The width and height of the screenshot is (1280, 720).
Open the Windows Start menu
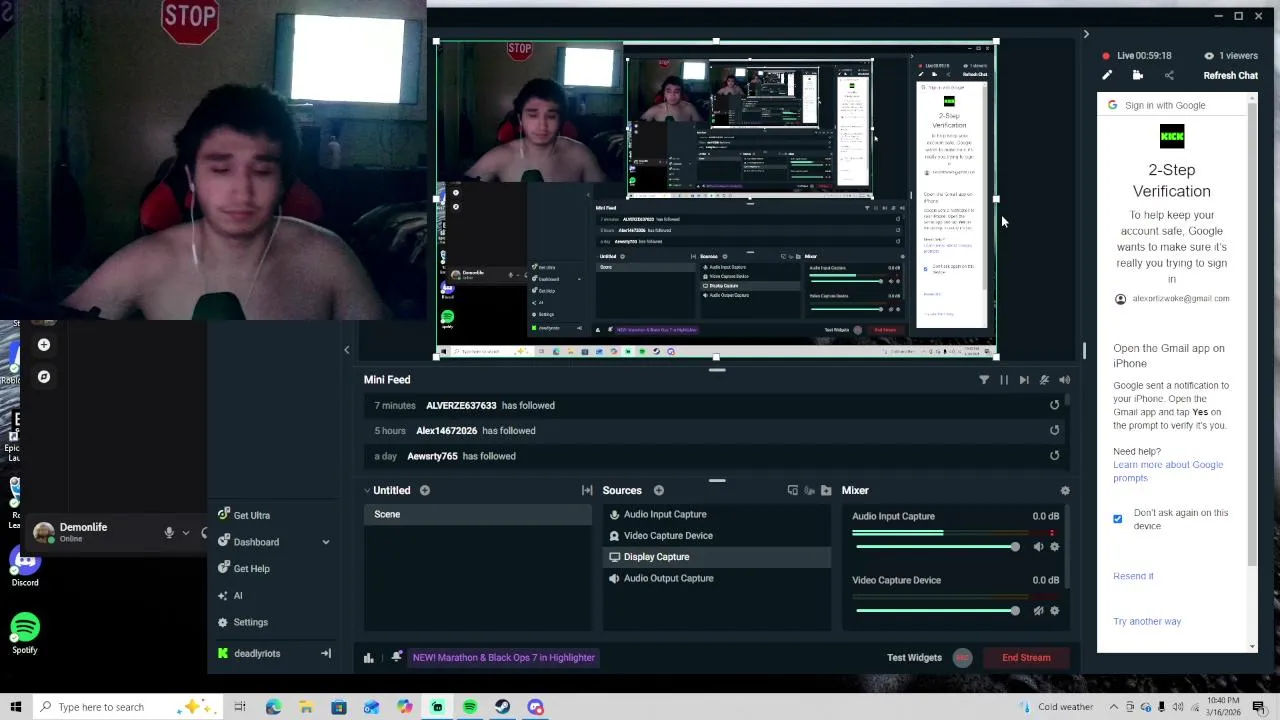(16, 707)
